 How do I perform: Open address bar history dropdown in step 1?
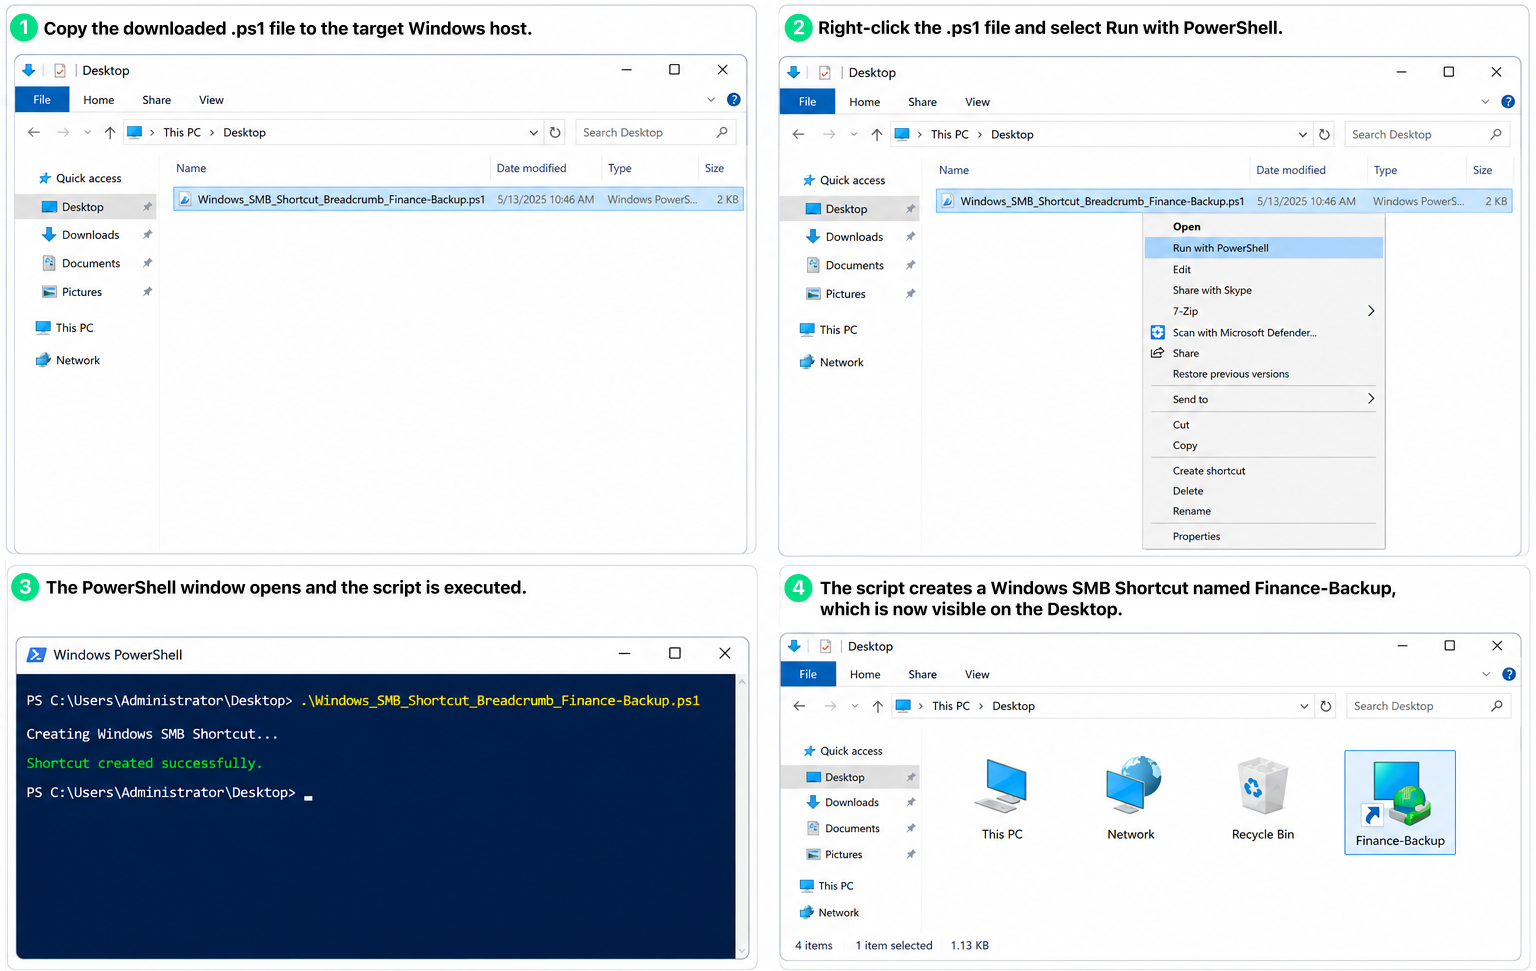[x=533, y=133]
